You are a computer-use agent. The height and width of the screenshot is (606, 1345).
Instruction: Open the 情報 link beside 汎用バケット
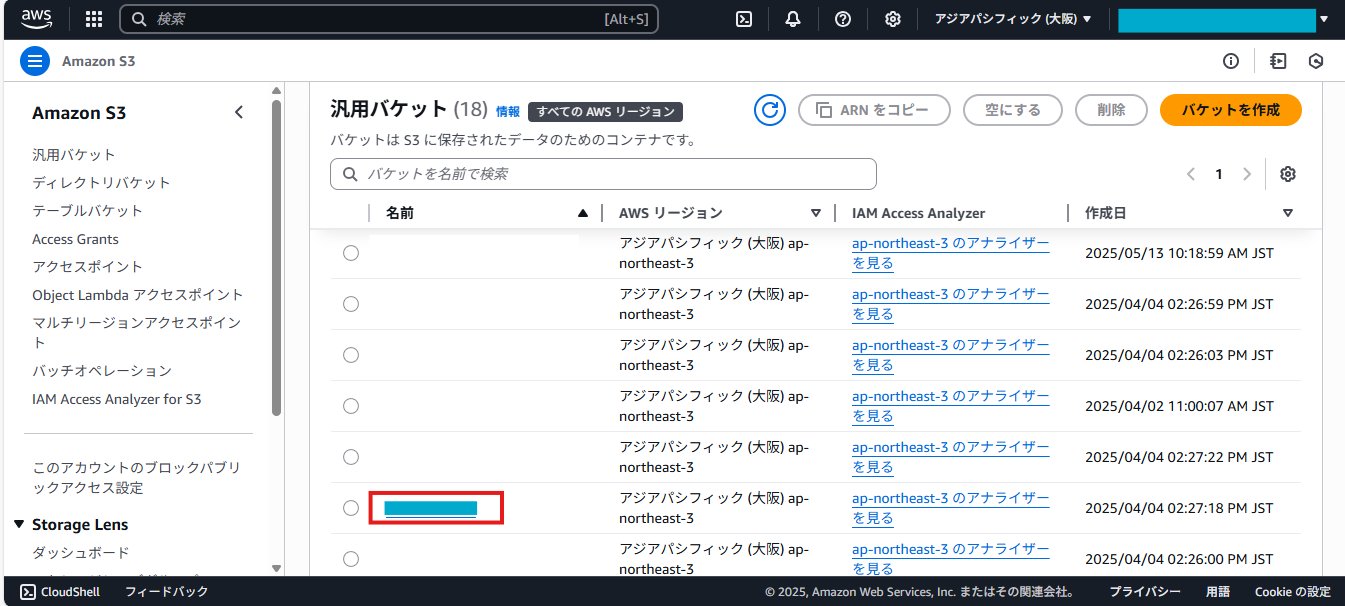508,112
